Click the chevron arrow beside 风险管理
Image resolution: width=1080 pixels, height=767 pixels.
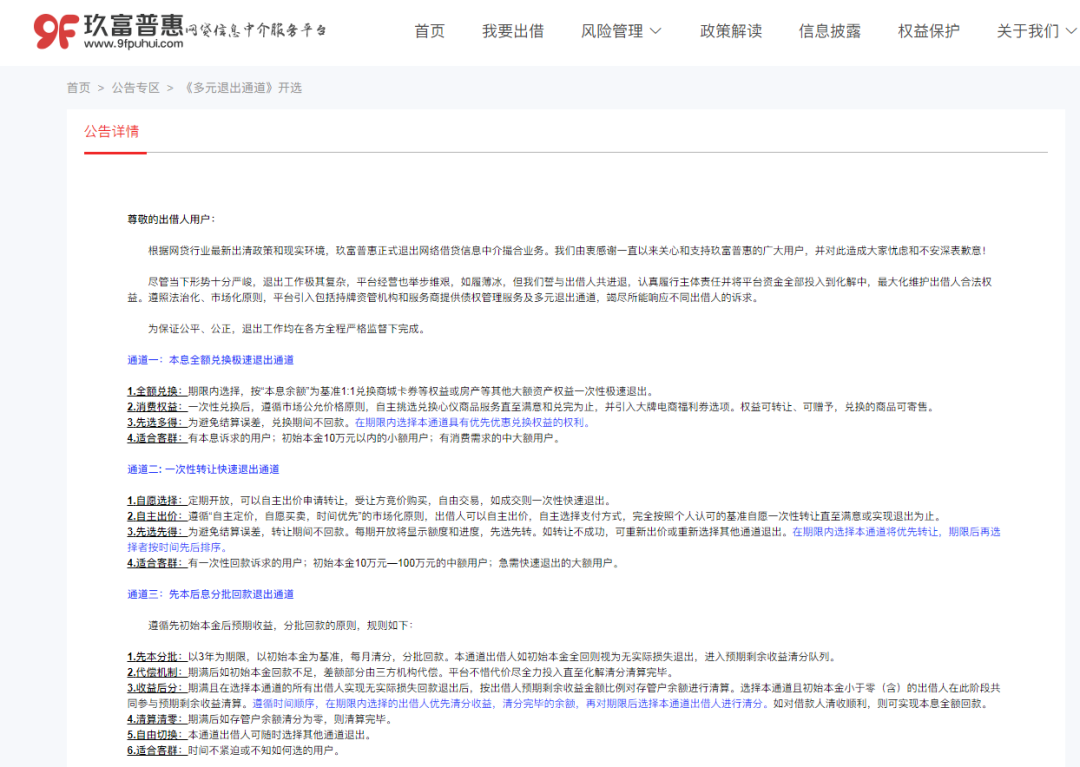(x=655, y=31)
